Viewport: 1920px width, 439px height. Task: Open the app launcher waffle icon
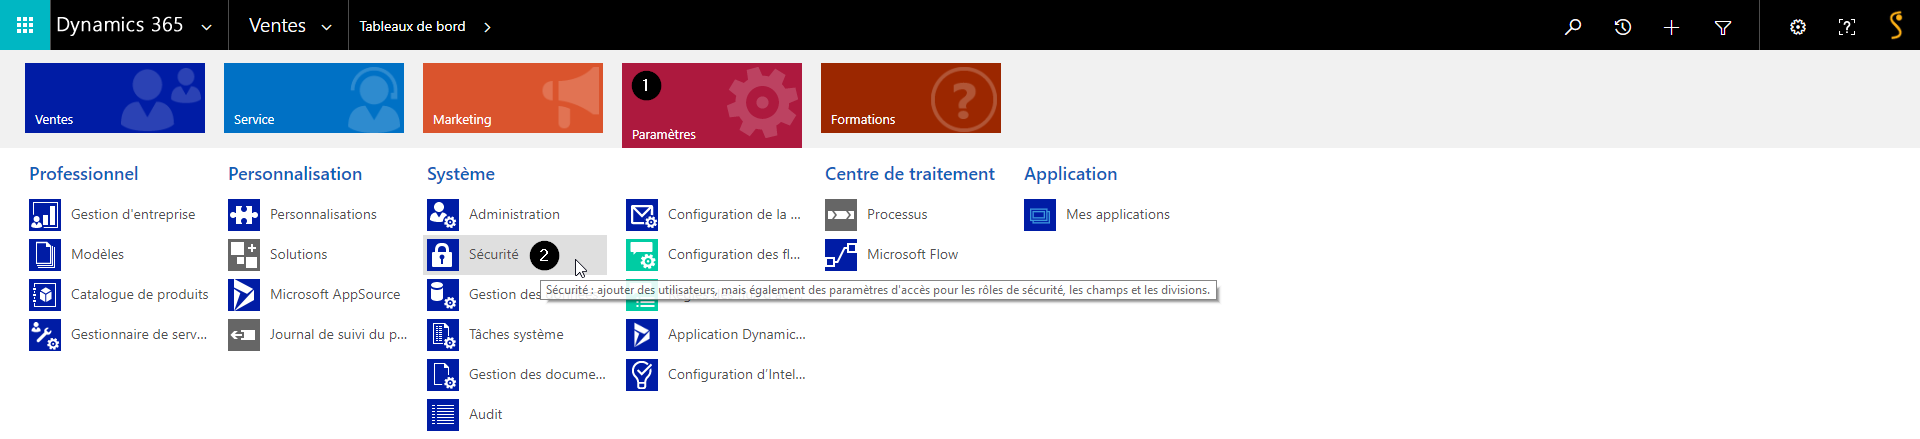25,25
